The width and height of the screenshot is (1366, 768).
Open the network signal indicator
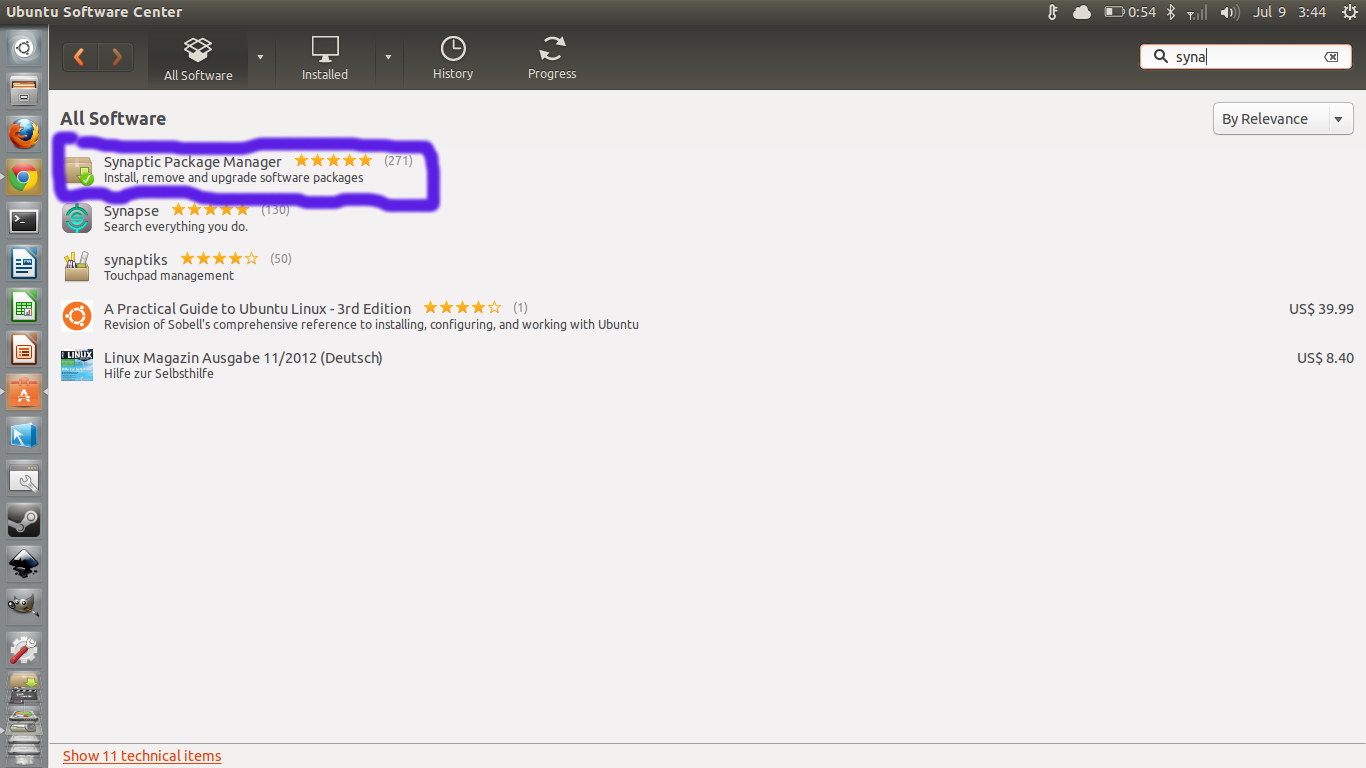1196,12
